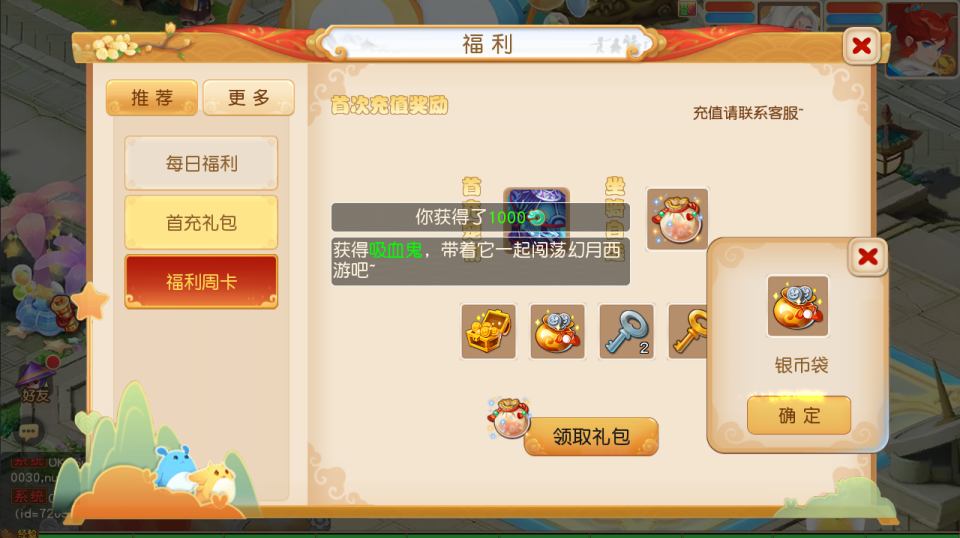This screenshot has height=538, width=960.
Task: Close the 福利 welfare window
Action: [861, 45]
